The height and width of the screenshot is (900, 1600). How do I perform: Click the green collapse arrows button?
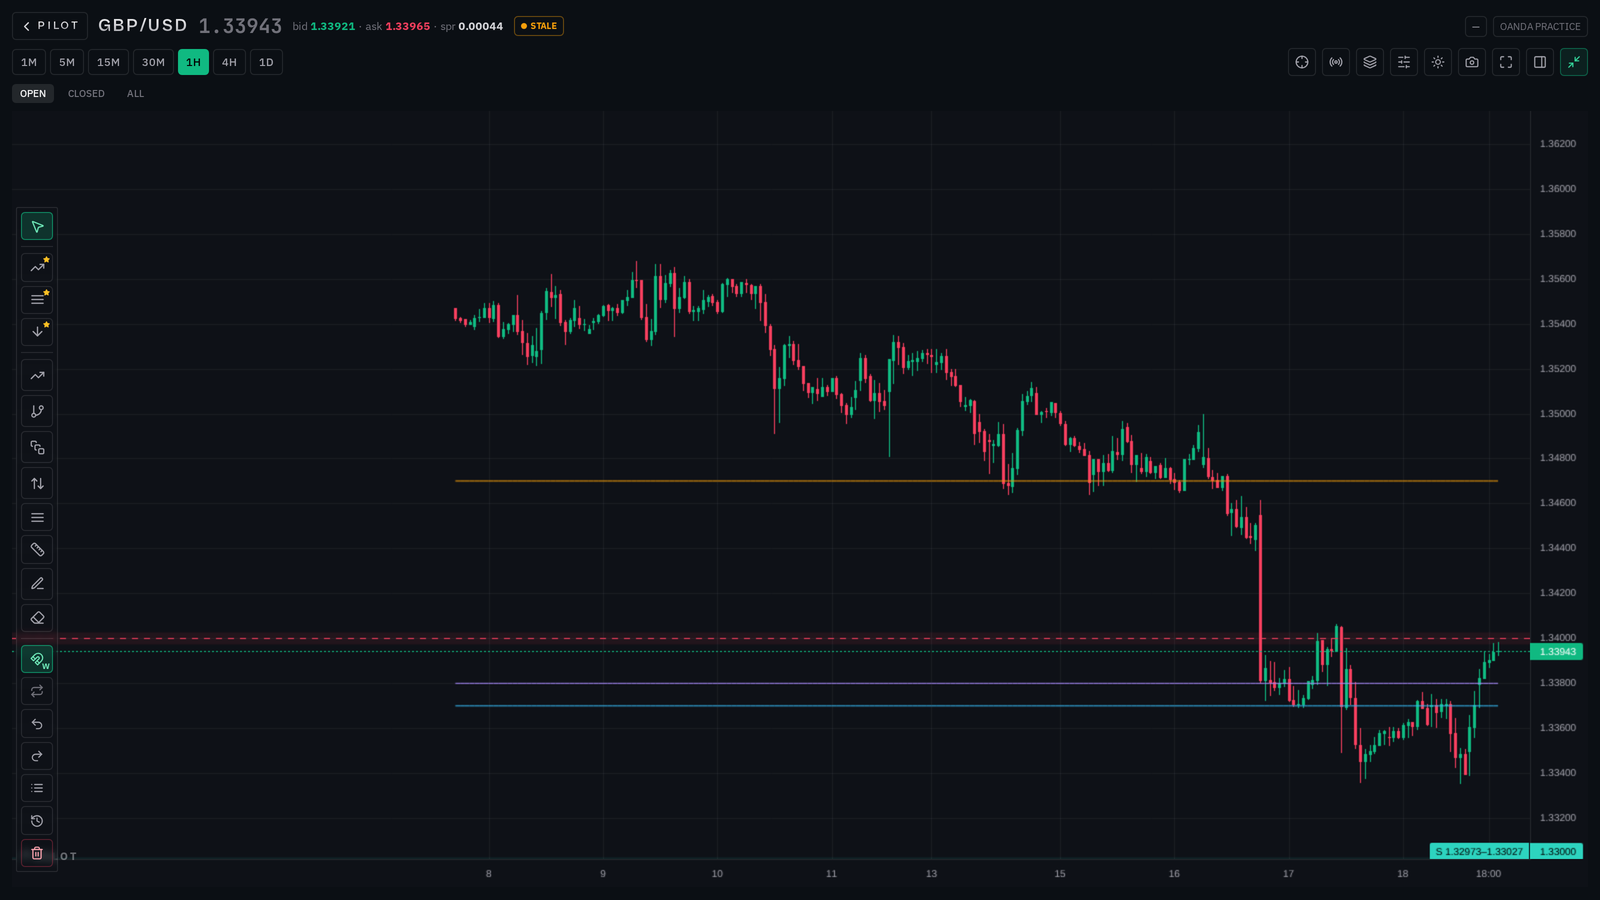click(x=1574, y=62)
